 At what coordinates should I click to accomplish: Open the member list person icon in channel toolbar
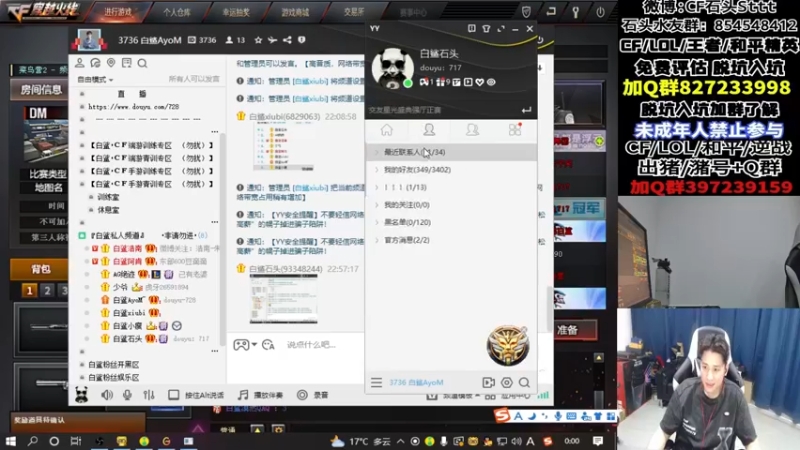pos(80,63)
